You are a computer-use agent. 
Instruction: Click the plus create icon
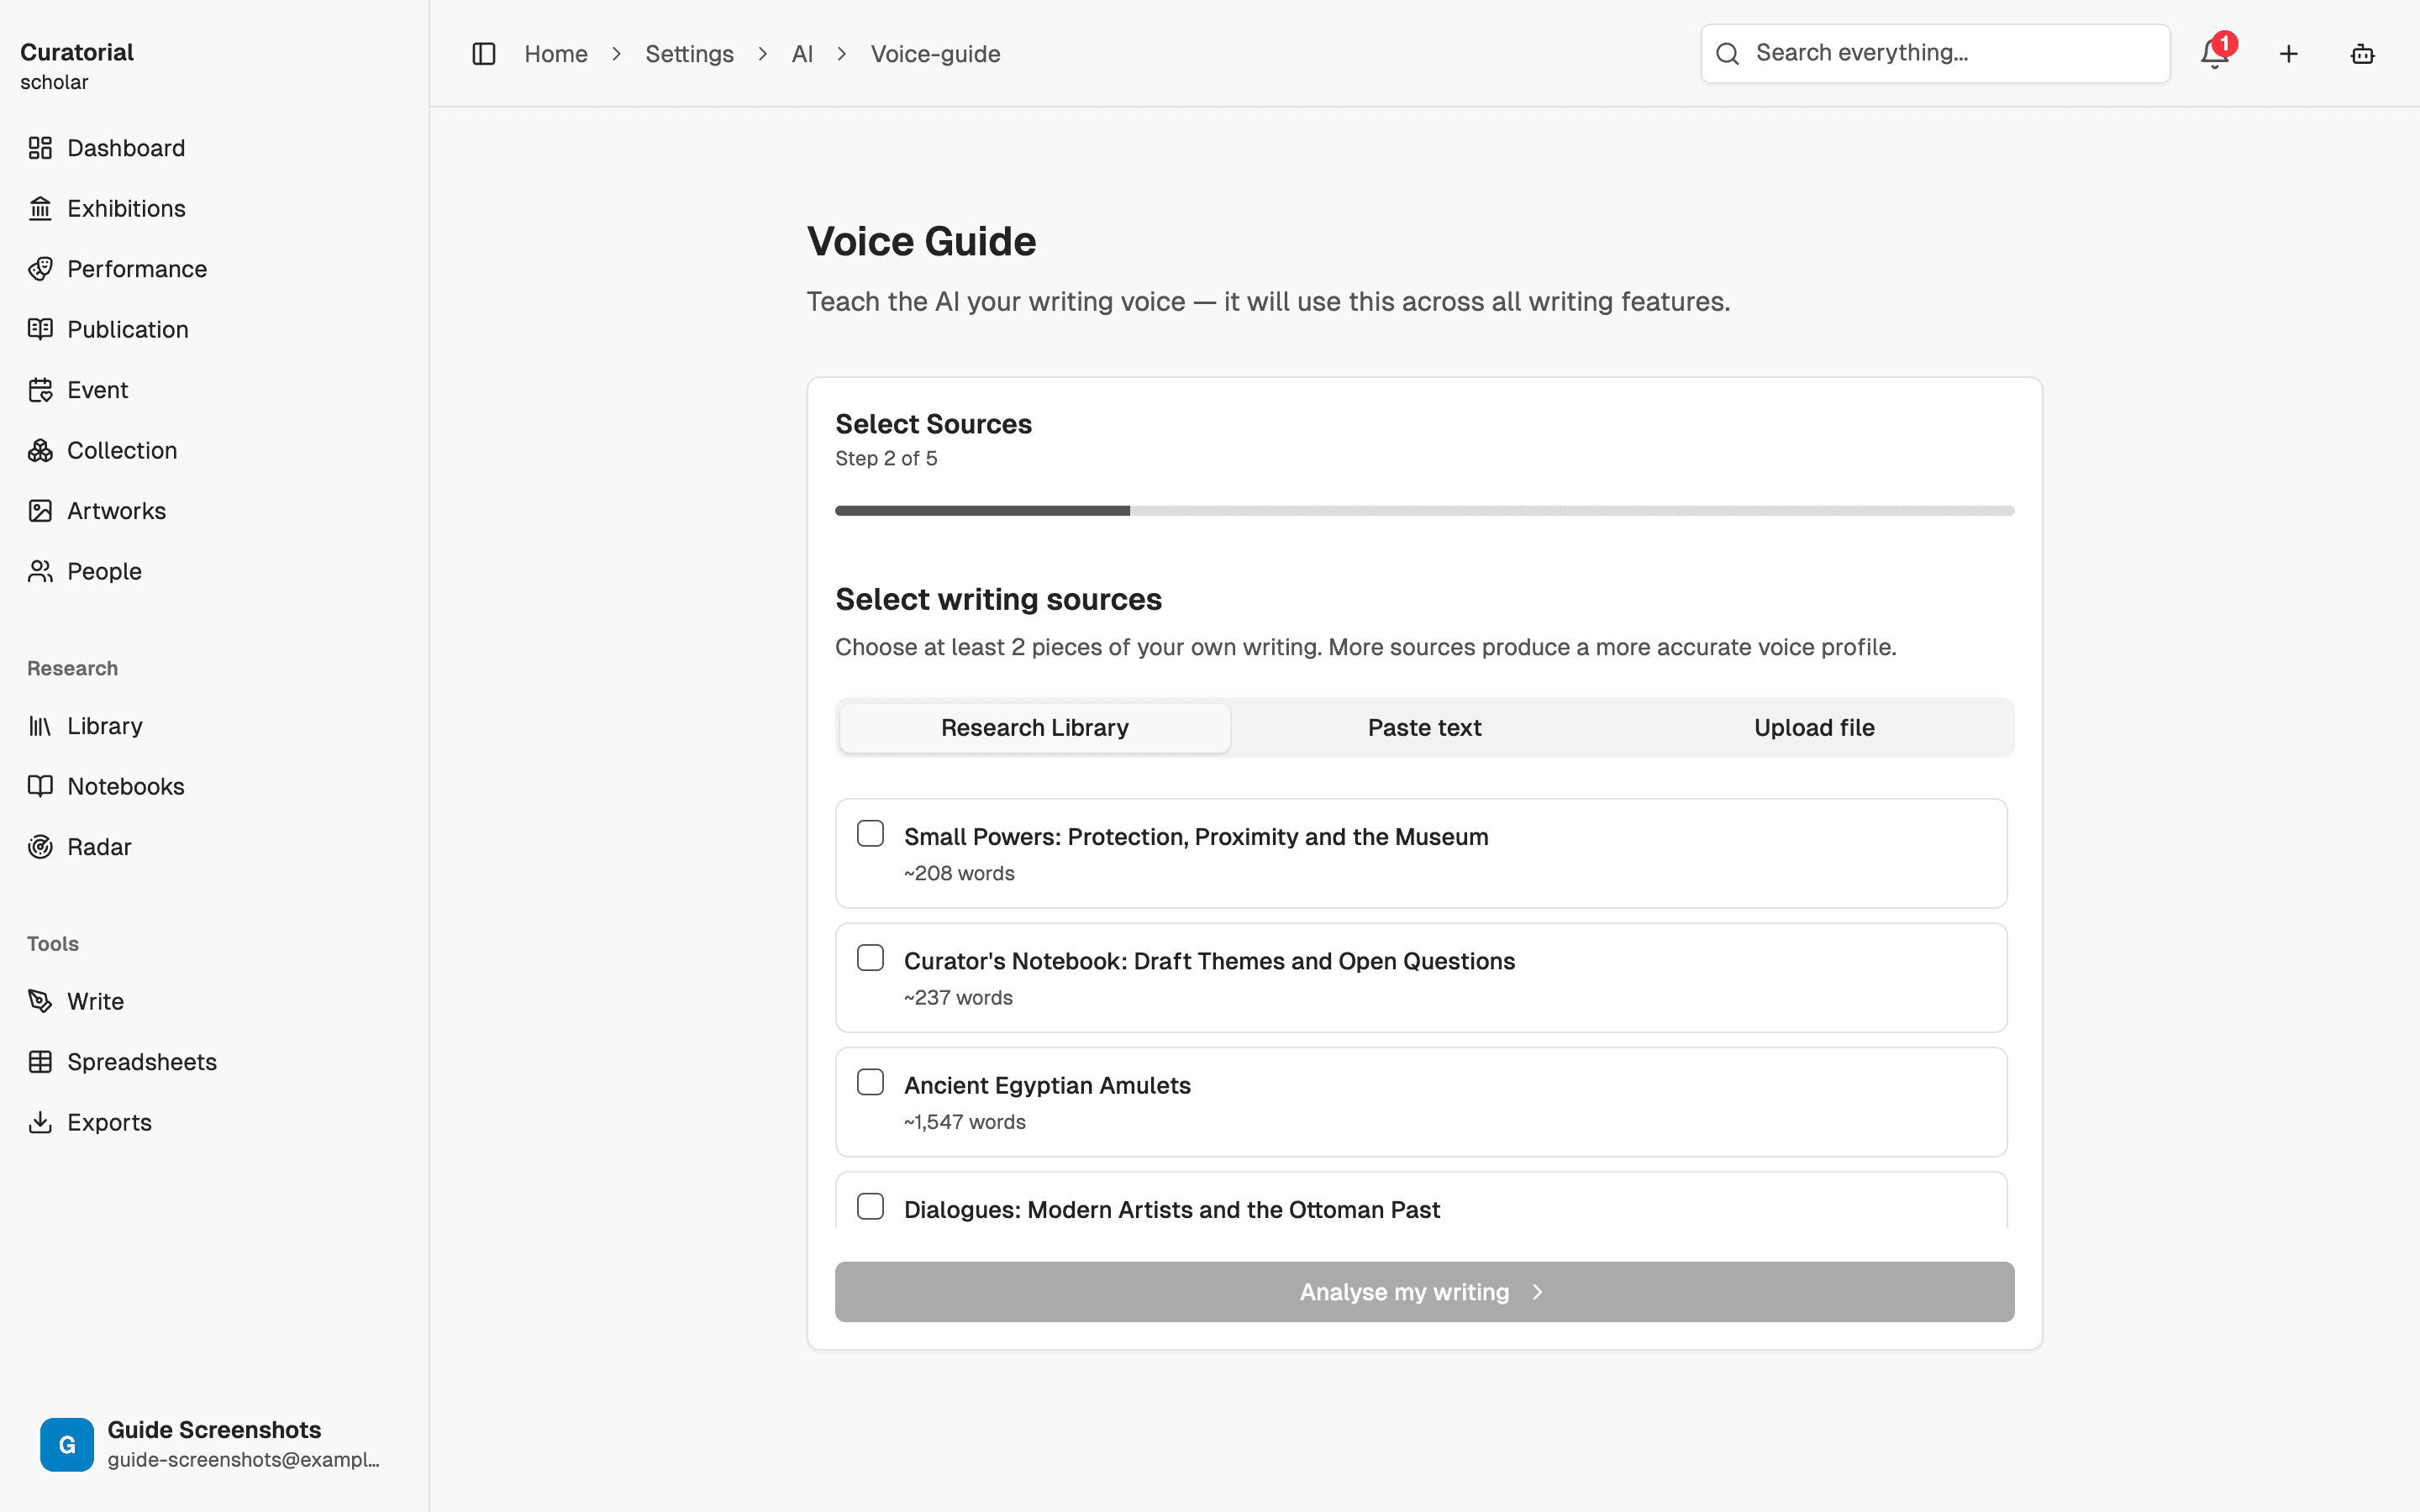pos(2289,54)
